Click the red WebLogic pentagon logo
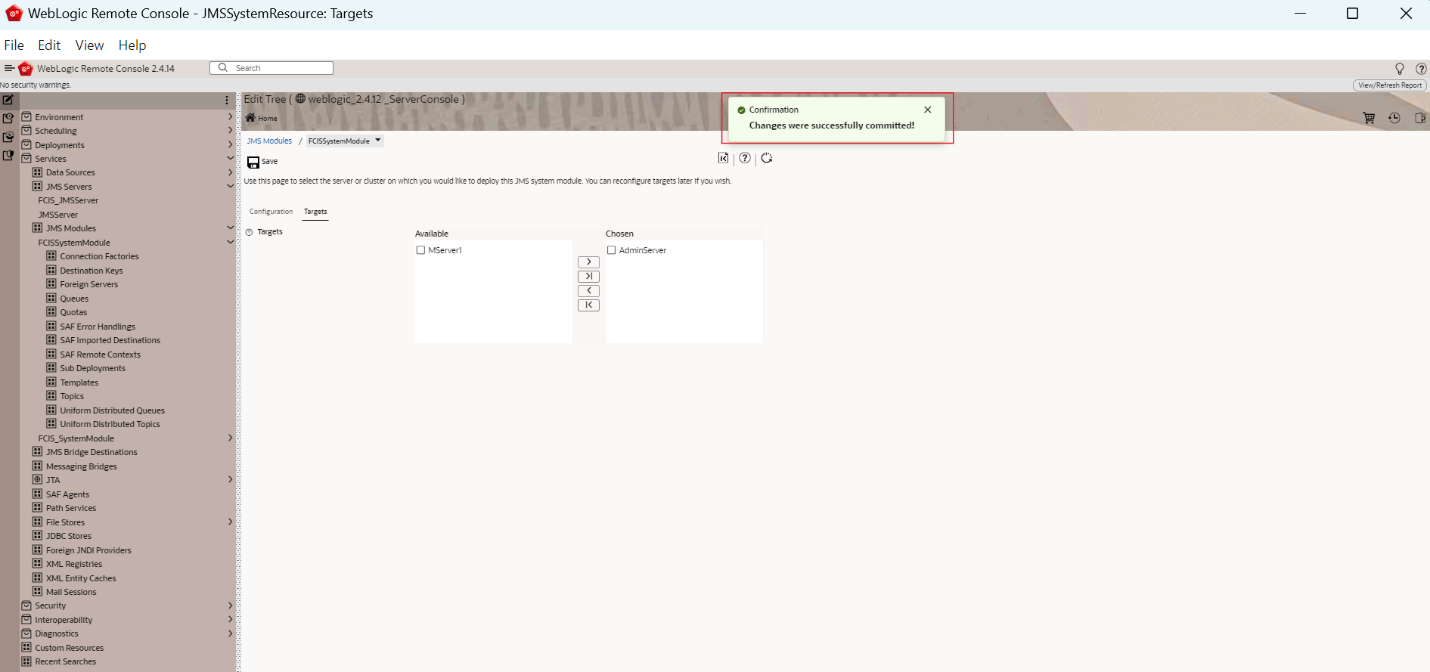Viewport: 1430px width, 672px height. [25, 68]
